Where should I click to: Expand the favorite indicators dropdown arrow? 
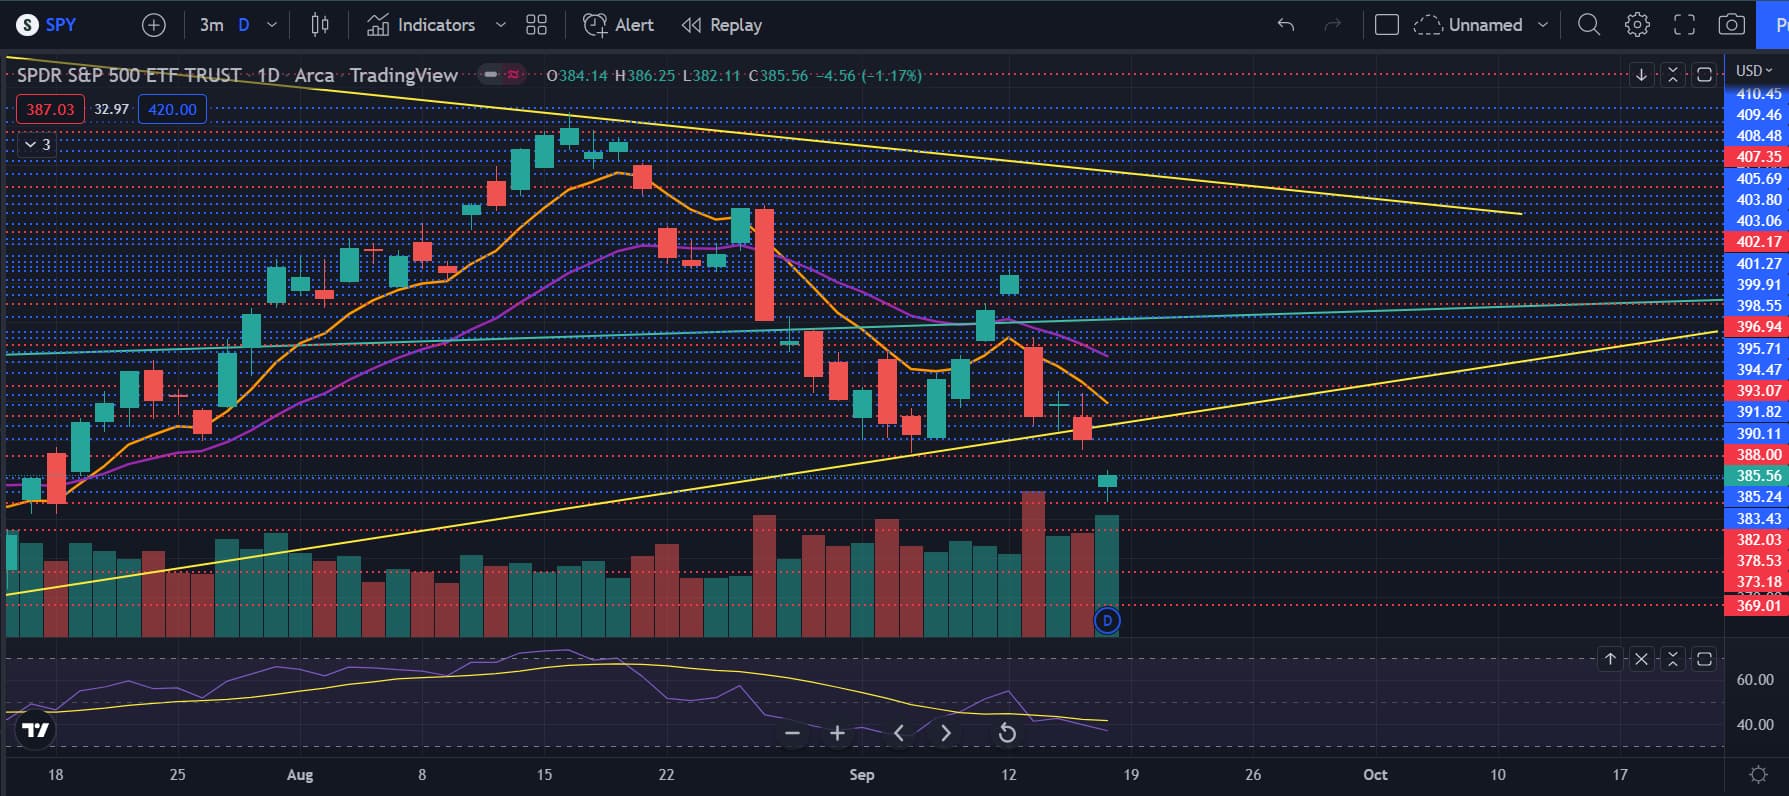pos(501,25)
